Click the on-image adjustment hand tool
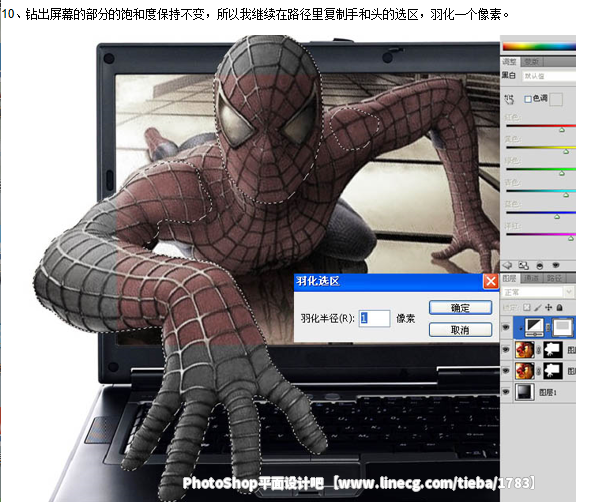 [509, 99]
